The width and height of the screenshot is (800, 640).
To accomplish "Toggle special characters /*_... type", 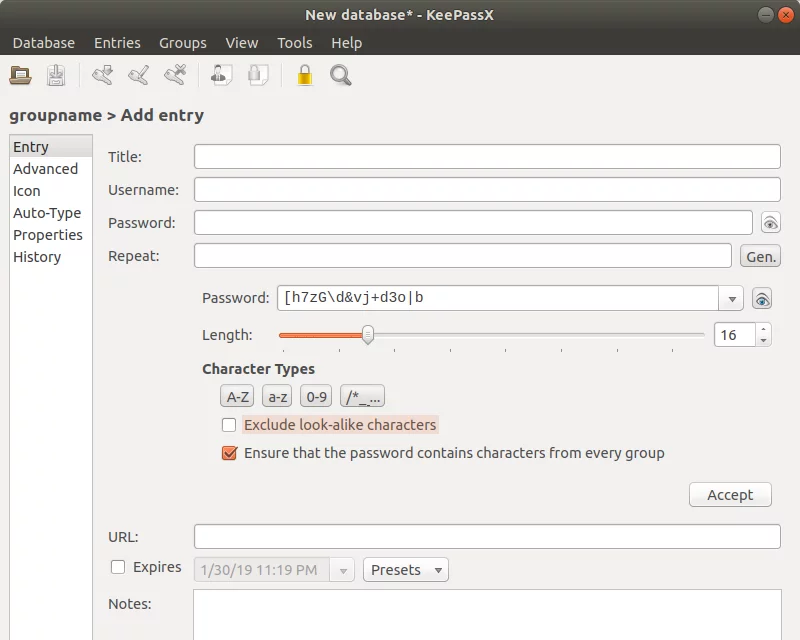I will point(362,397).
